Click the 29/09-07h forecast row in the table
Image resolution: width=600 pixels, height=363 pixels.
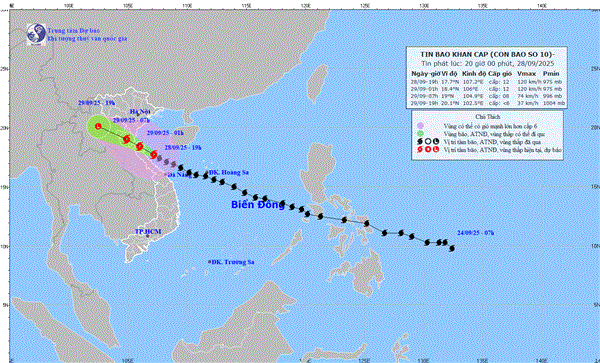488,96
